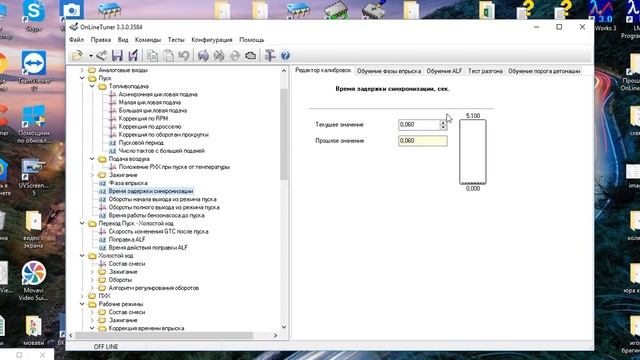Switch to the Обучение порога детонации tab
This screenshot has height=360, width=640.
pos(544,71)
